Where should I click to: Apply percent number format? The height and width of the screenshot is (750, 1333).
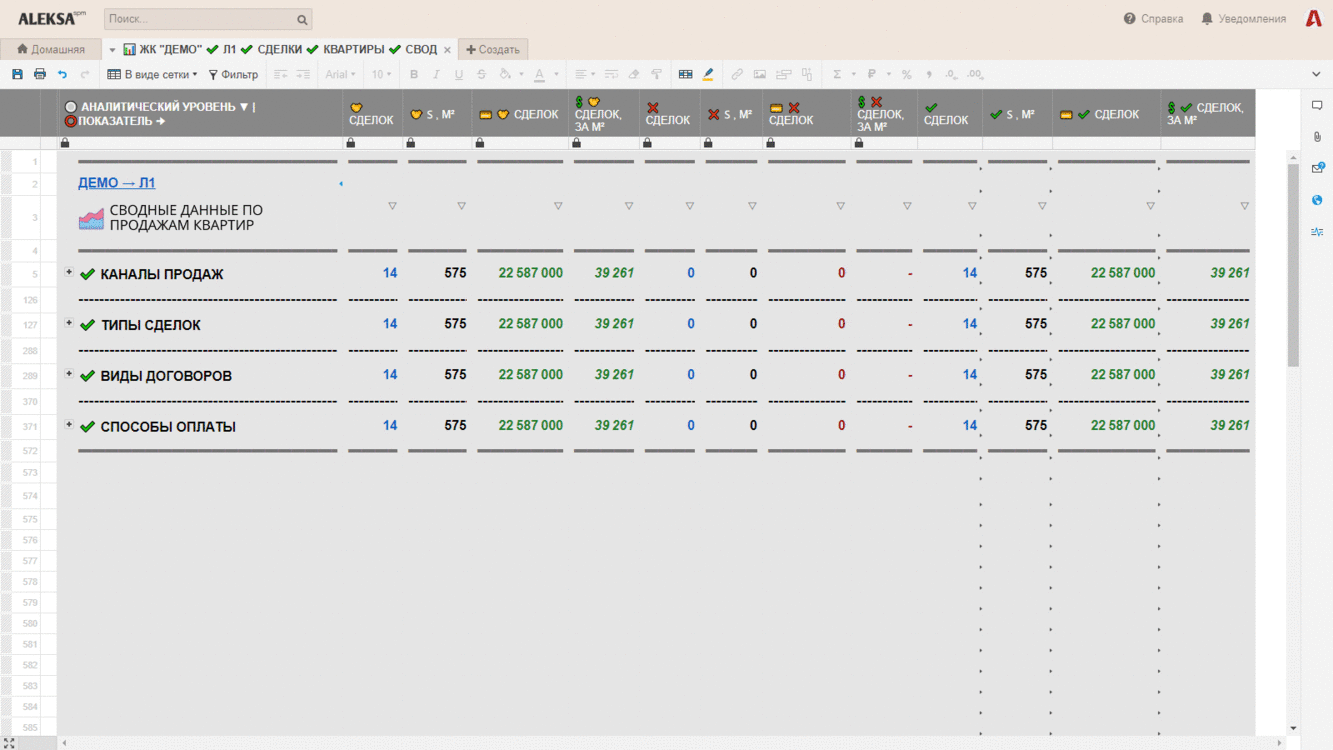(906, 74)
